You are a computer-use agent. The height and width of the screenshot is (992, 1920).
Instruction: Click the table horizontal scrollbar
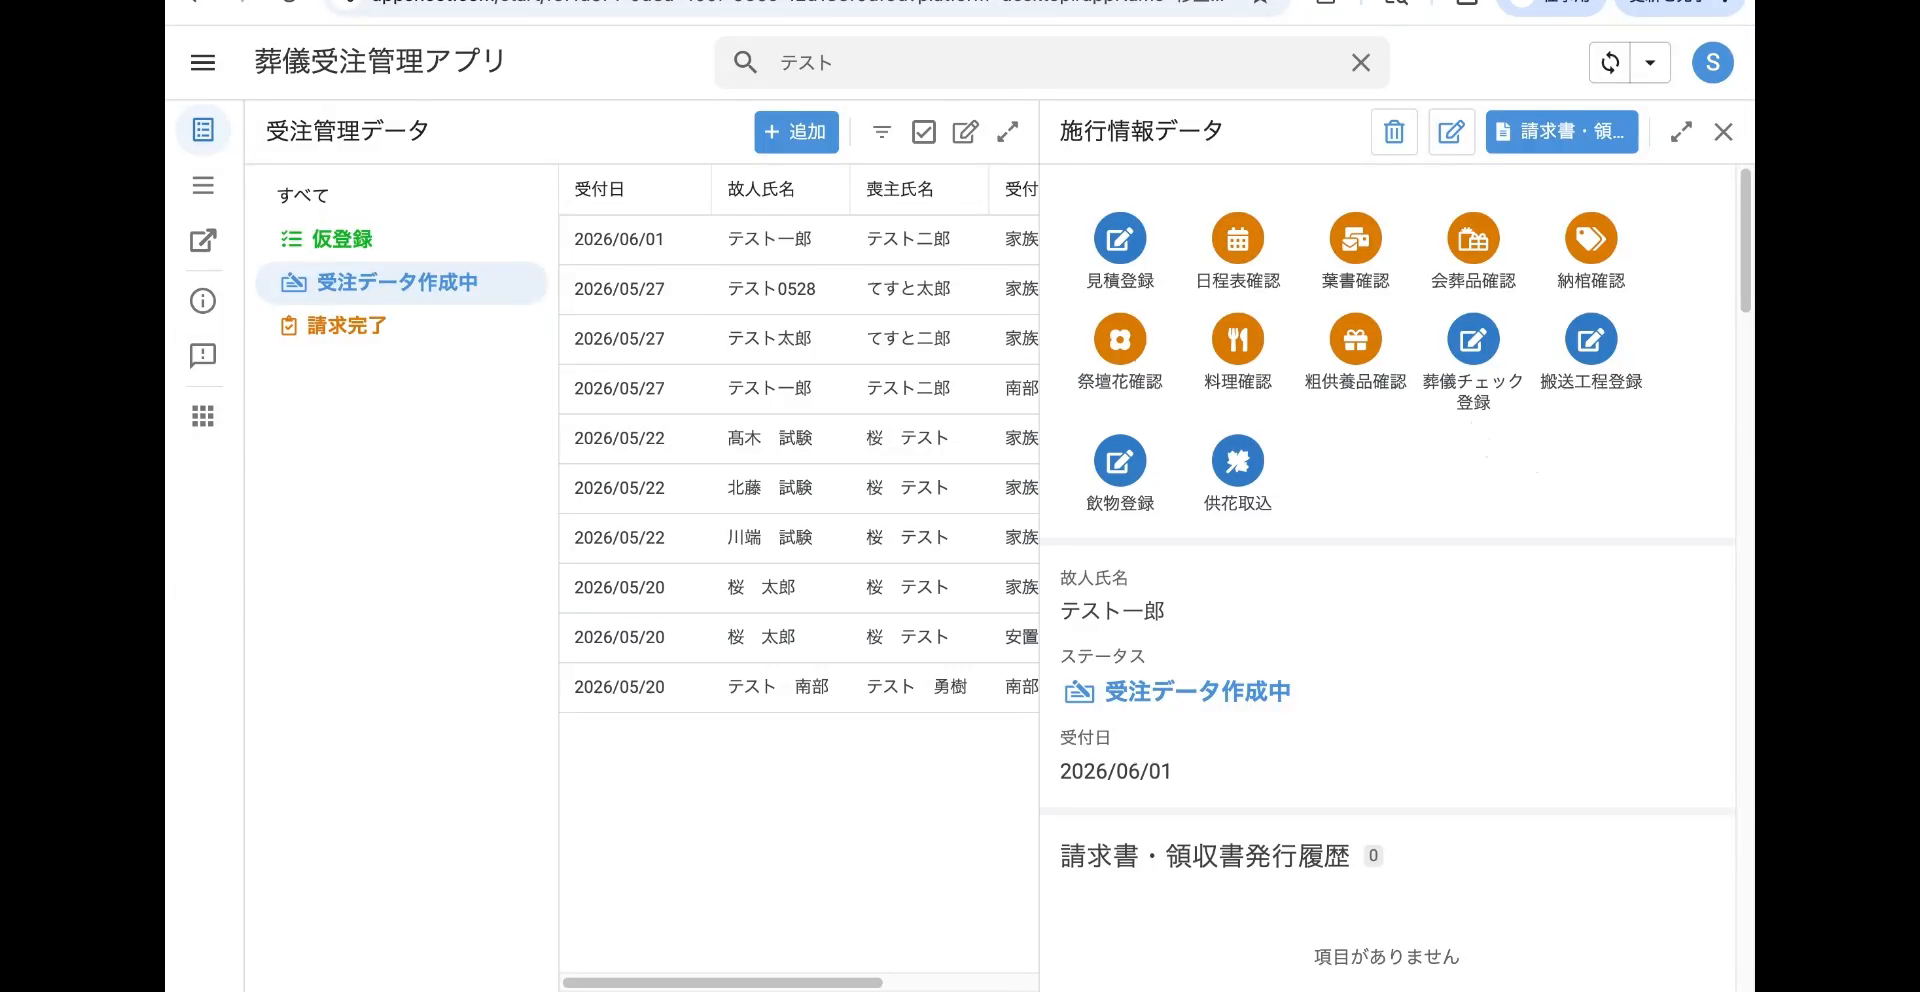point(722,983)
